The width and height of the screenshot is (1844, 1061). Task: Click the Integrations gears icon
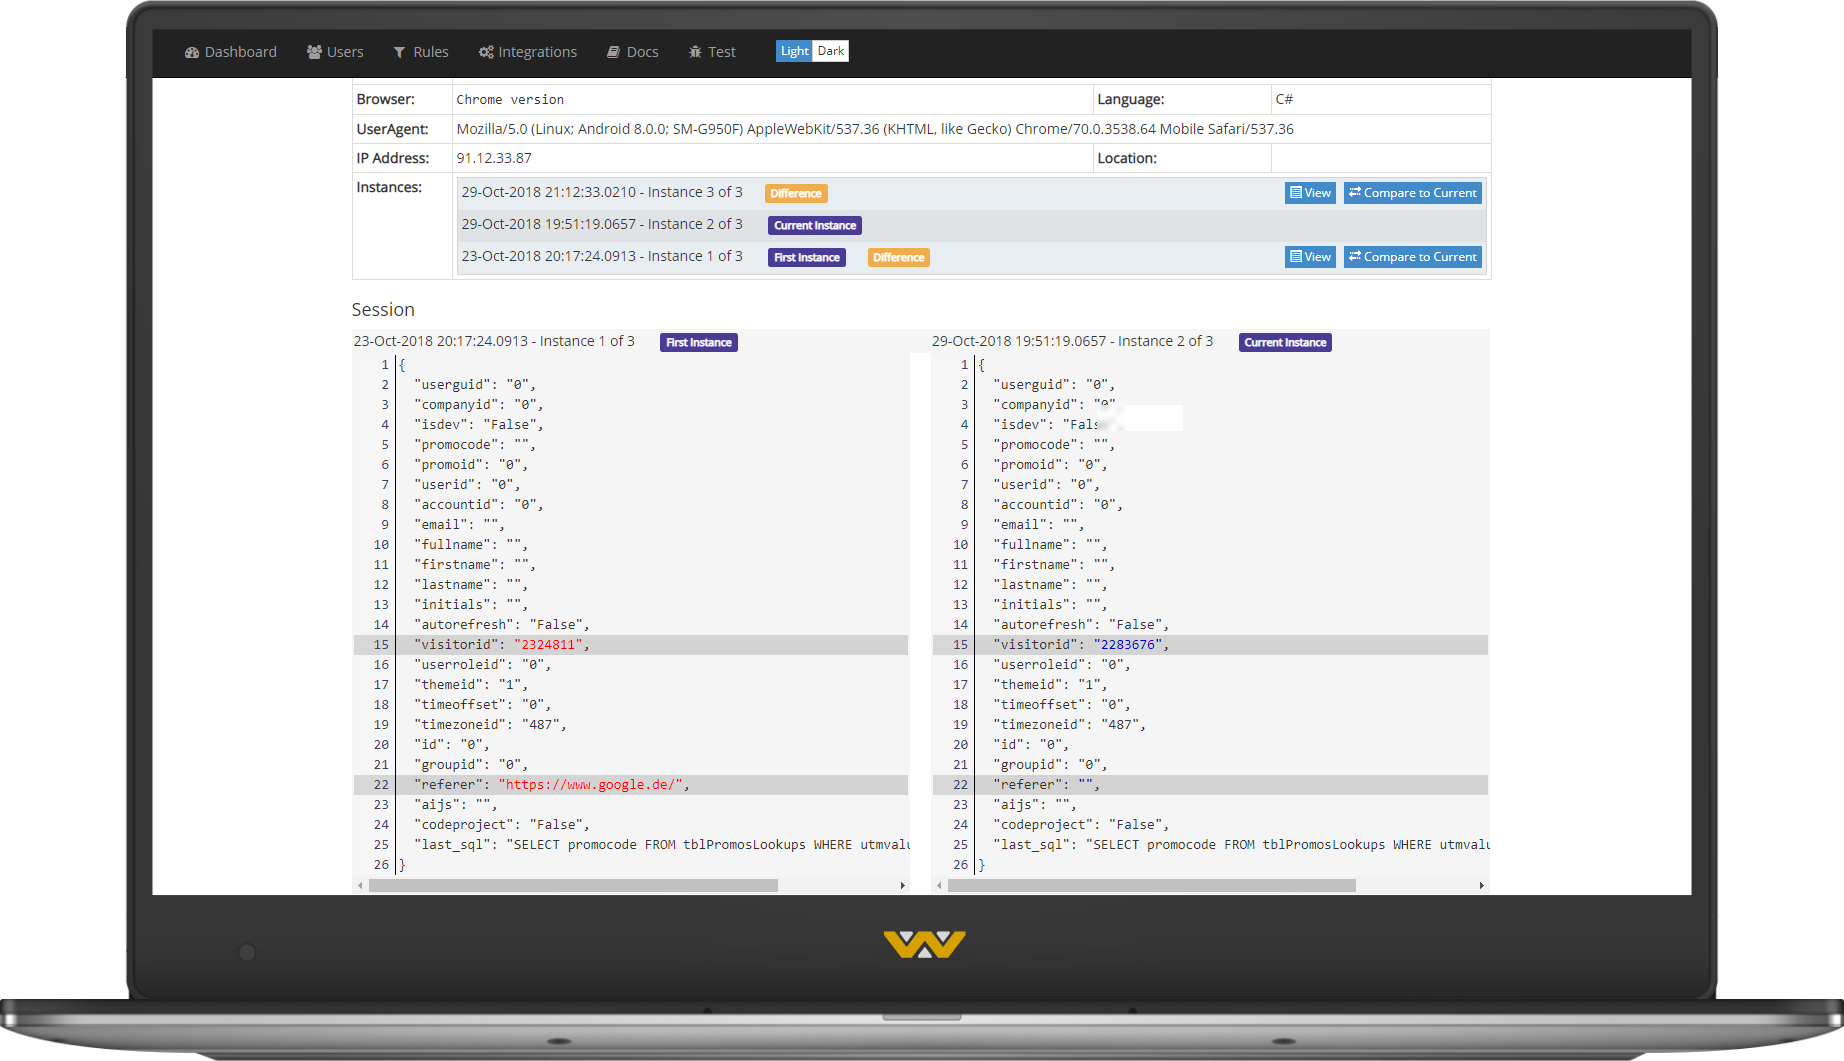486,52
